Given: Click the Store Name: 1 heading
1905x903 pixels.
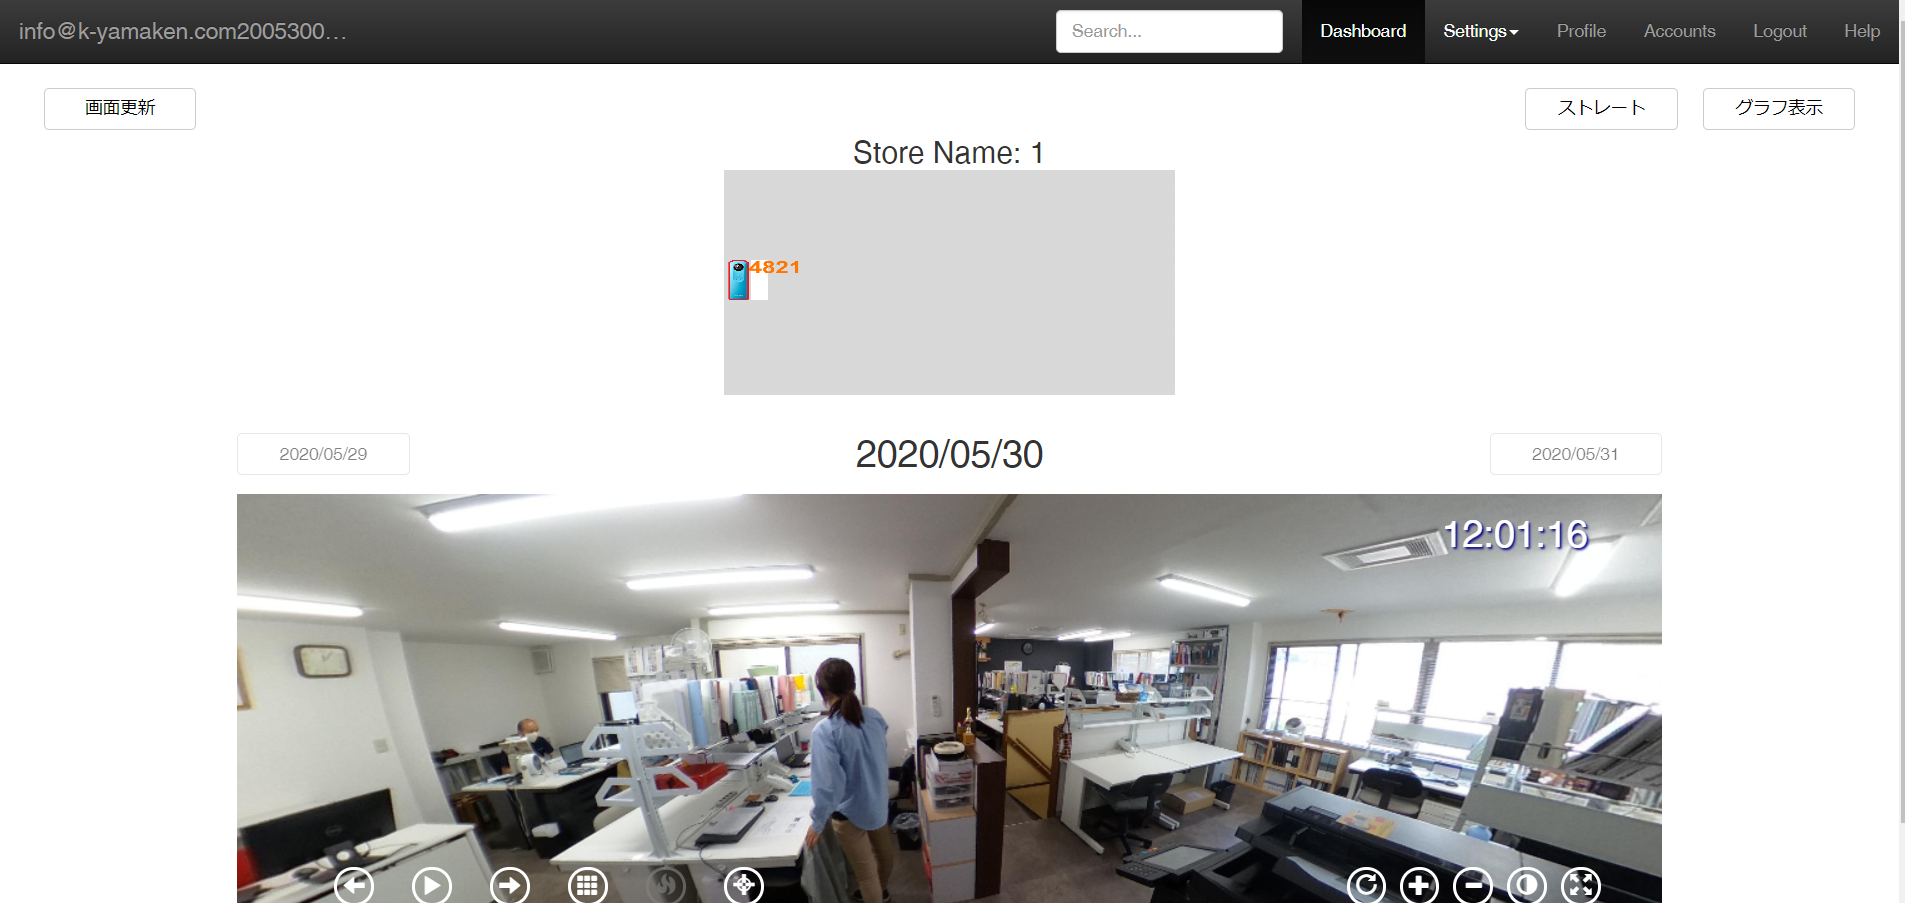Looking at the screenshot, I should point(948,152).
